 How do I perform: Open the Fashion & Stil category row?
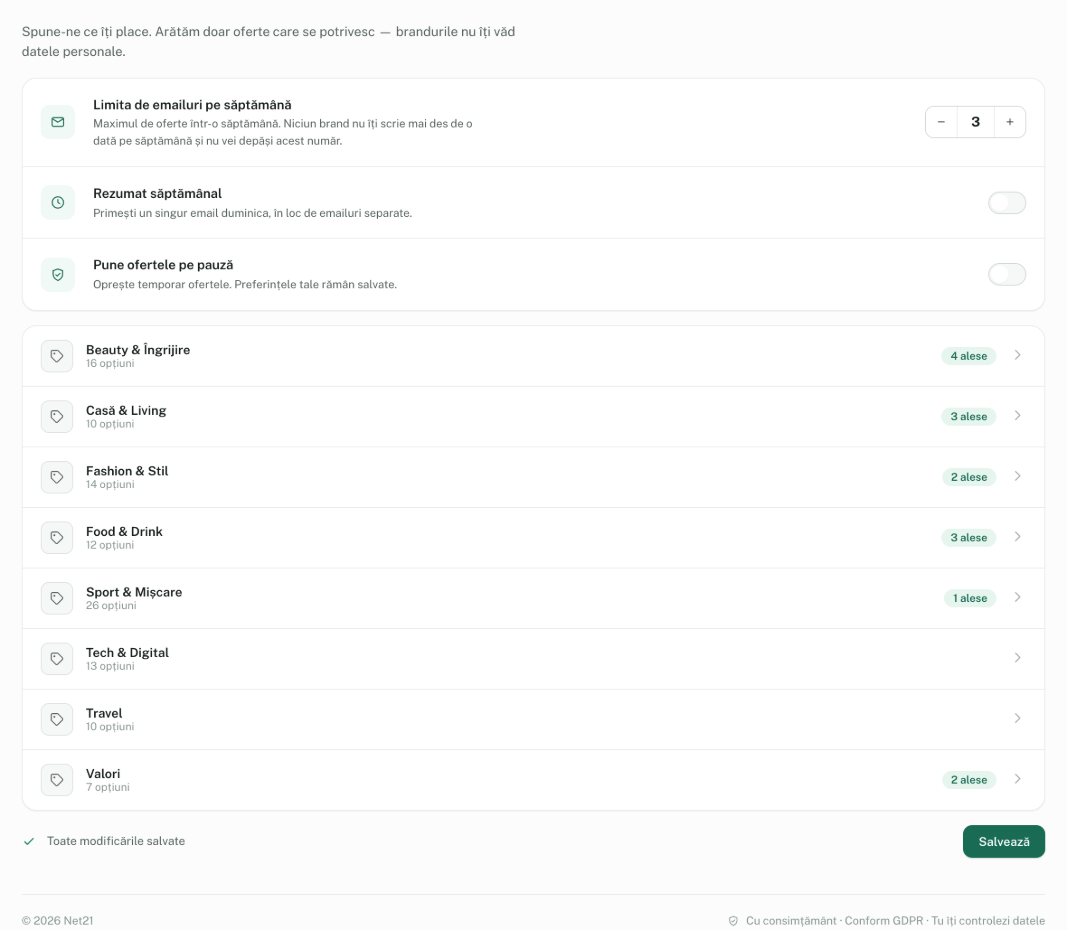click(x=534, y=477)
